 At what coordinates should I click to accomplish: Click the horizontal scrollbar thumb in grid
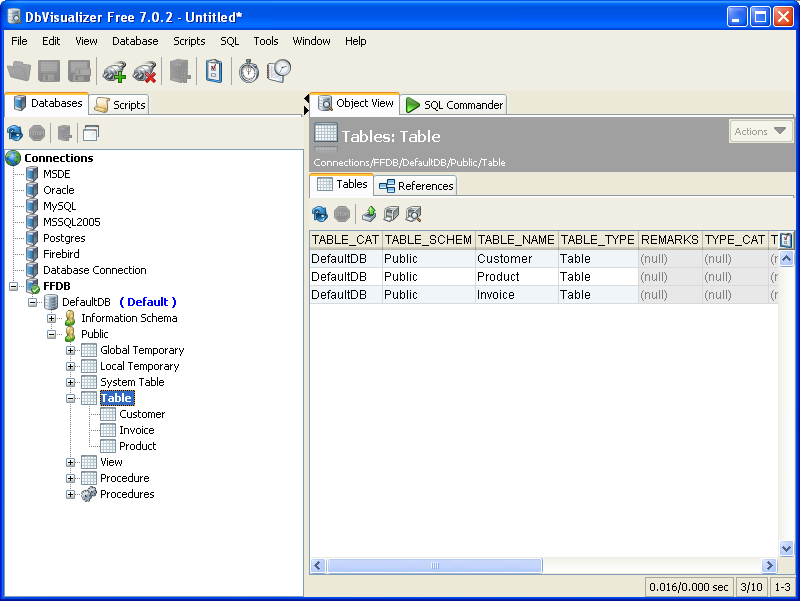pyautogui.click(x=435, y=565)
